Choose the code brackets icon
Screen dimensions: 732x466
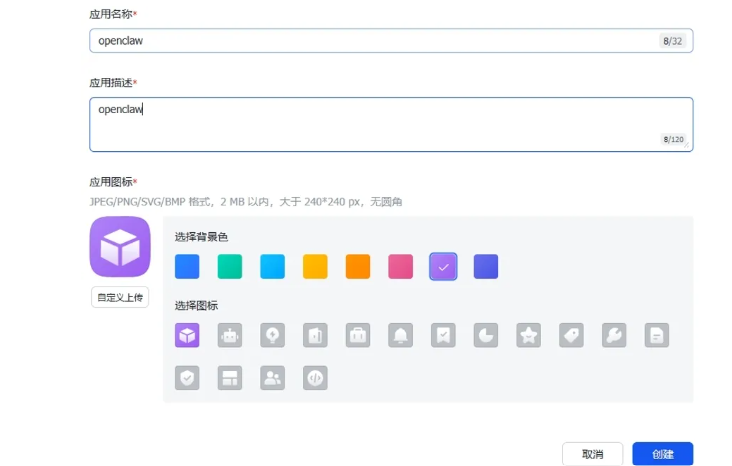coord(315,377)
